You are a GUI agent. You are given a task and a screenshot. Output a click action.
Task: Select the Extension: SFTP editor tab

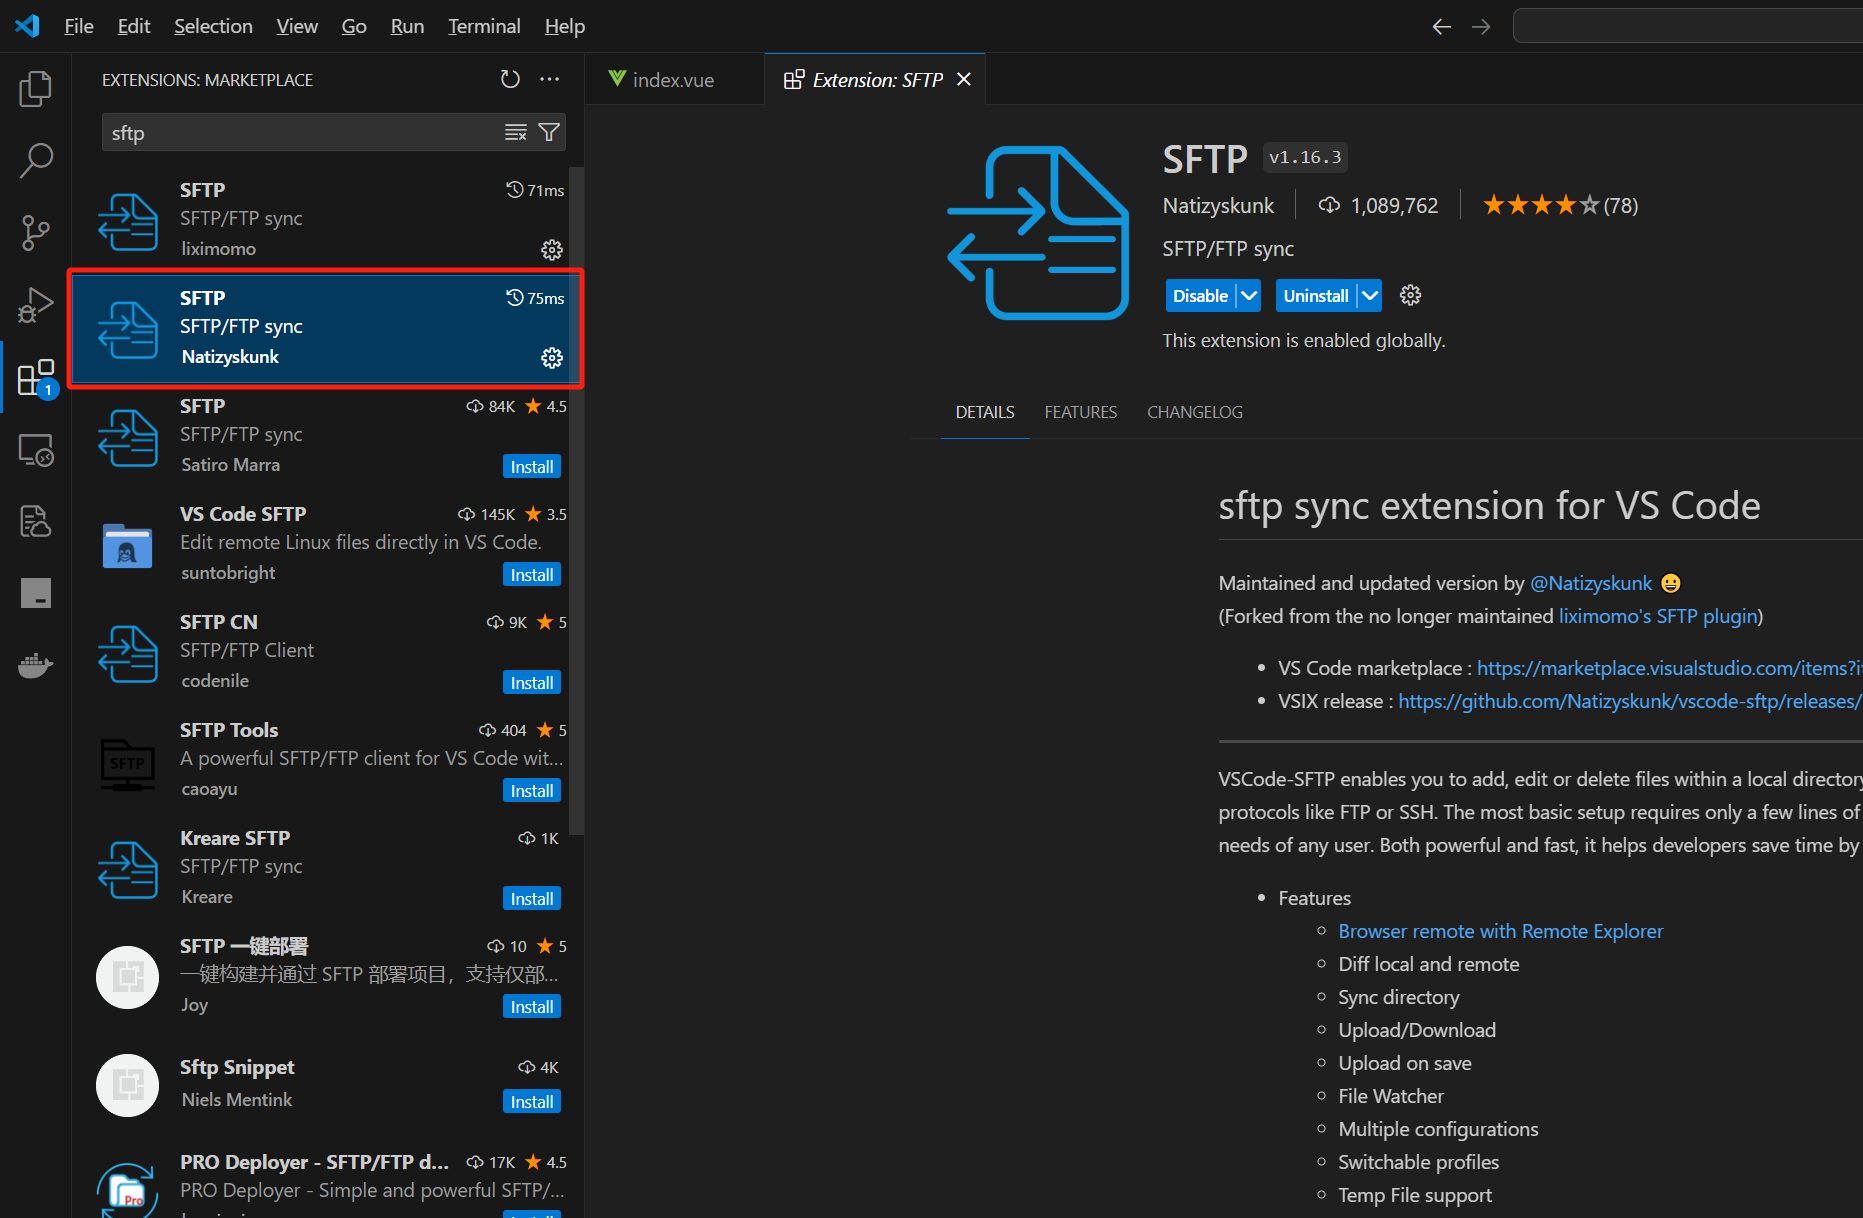click(875, 79)
